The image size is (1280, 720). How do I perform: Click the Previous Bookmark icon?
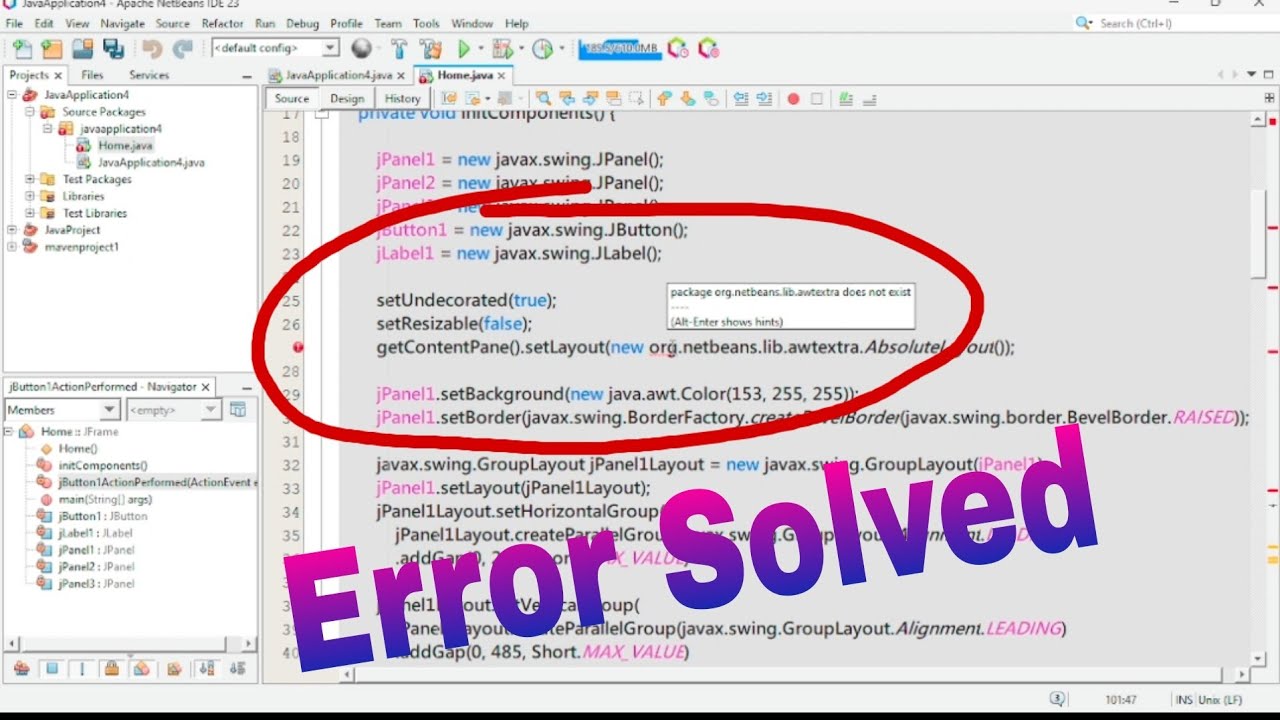coord(664,98)
